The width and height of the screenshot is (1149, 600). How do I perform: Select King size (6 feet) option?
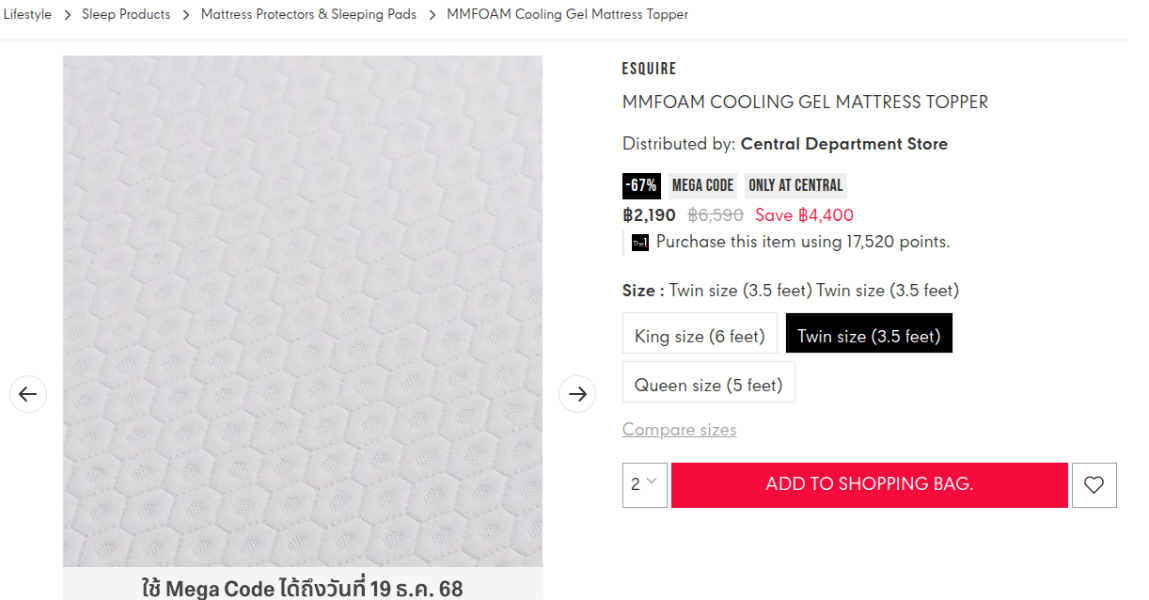(x=699, y=336)
